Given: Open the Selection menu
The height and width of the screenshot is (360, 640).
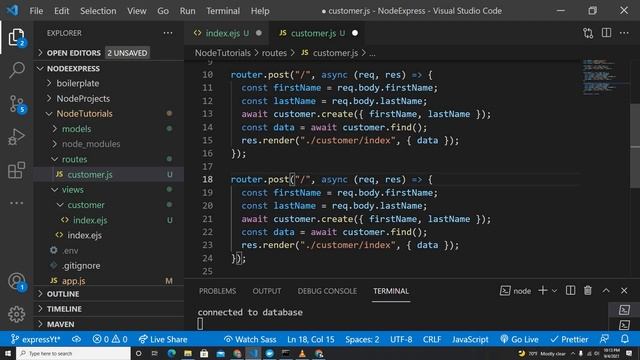Looking at the screenshot, I should 98,11.
